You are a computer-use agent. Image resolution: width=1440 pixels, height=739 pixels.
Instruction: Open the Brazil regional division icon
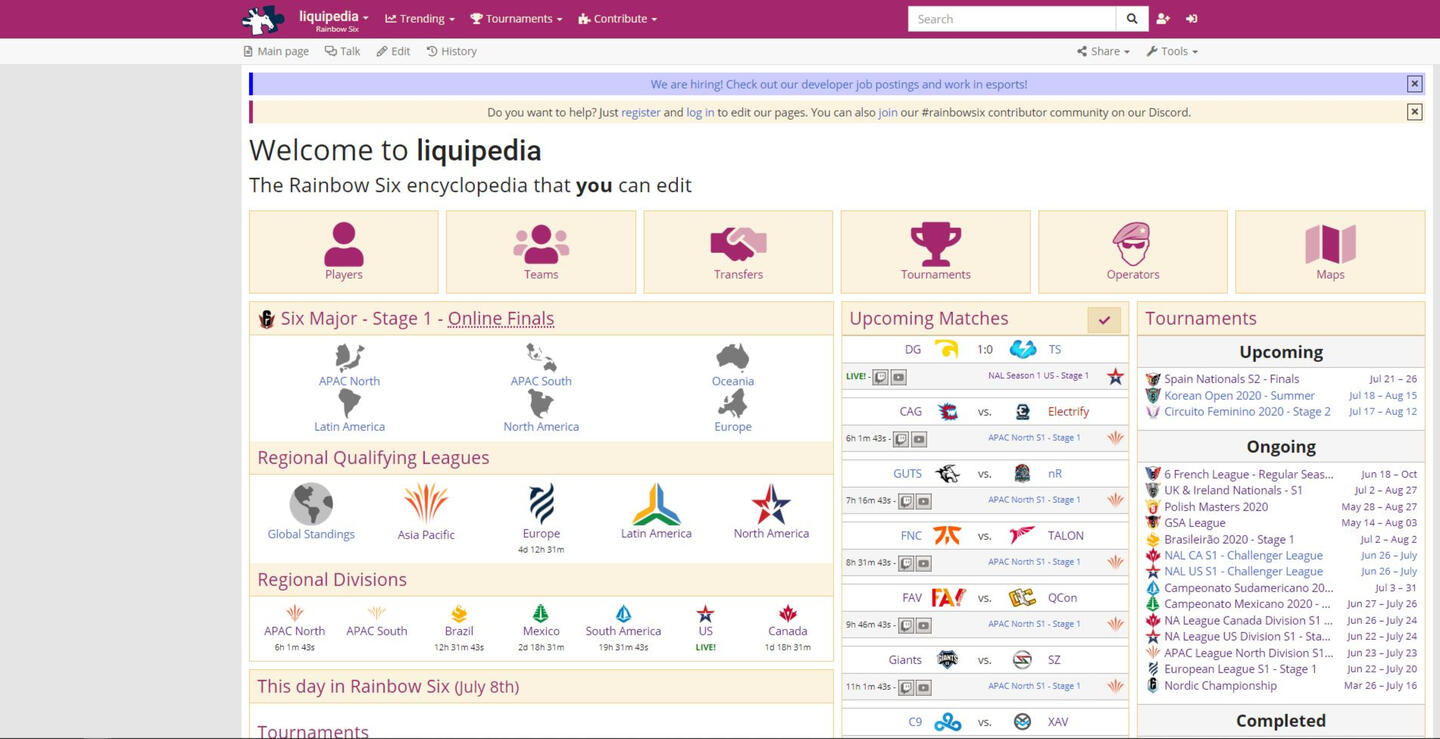tap(459, 613)
